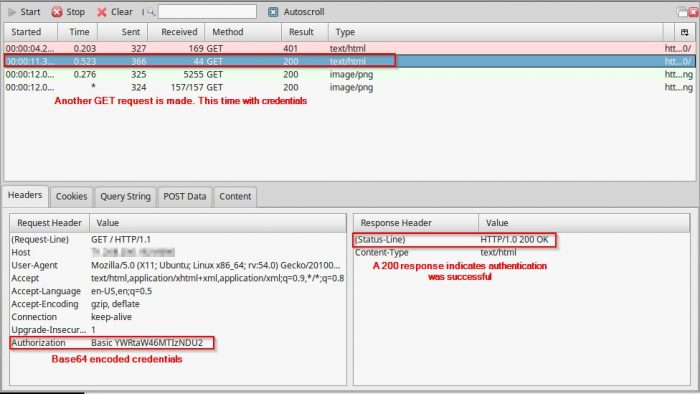Select the Accept header row
Viewport: 700px width, 394px height.
(x=178, y=278)
